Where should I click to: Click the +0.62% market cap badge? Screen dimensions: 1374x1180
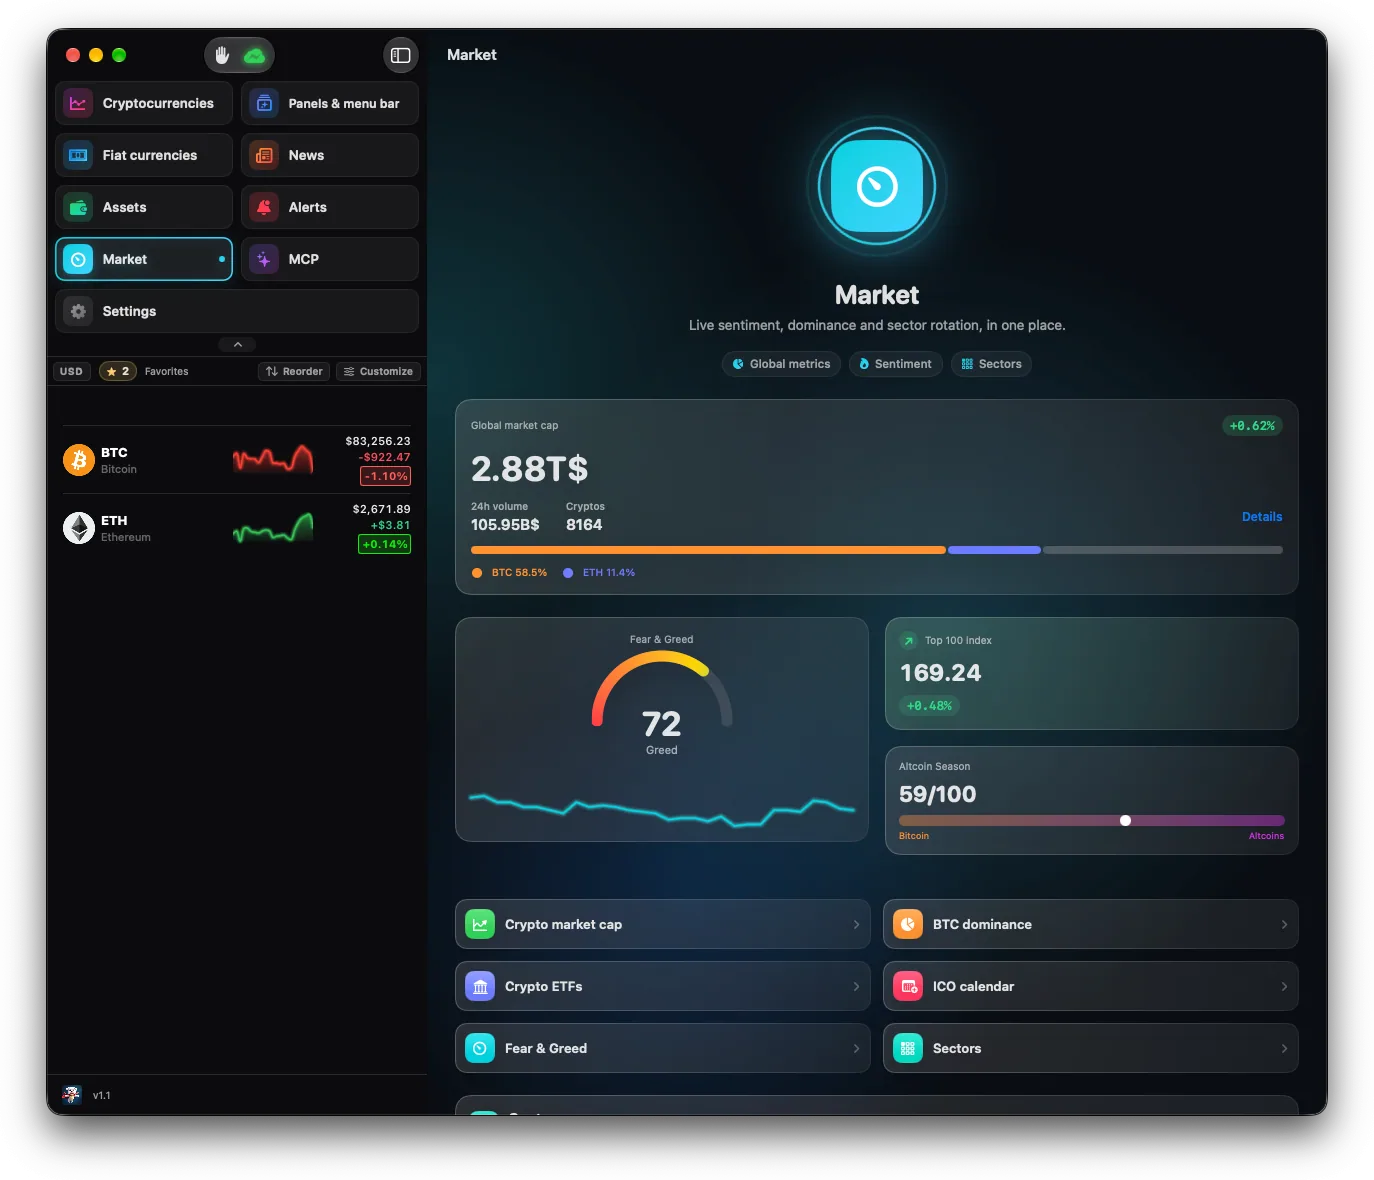pyautogui.click(x=1252, y=426)
